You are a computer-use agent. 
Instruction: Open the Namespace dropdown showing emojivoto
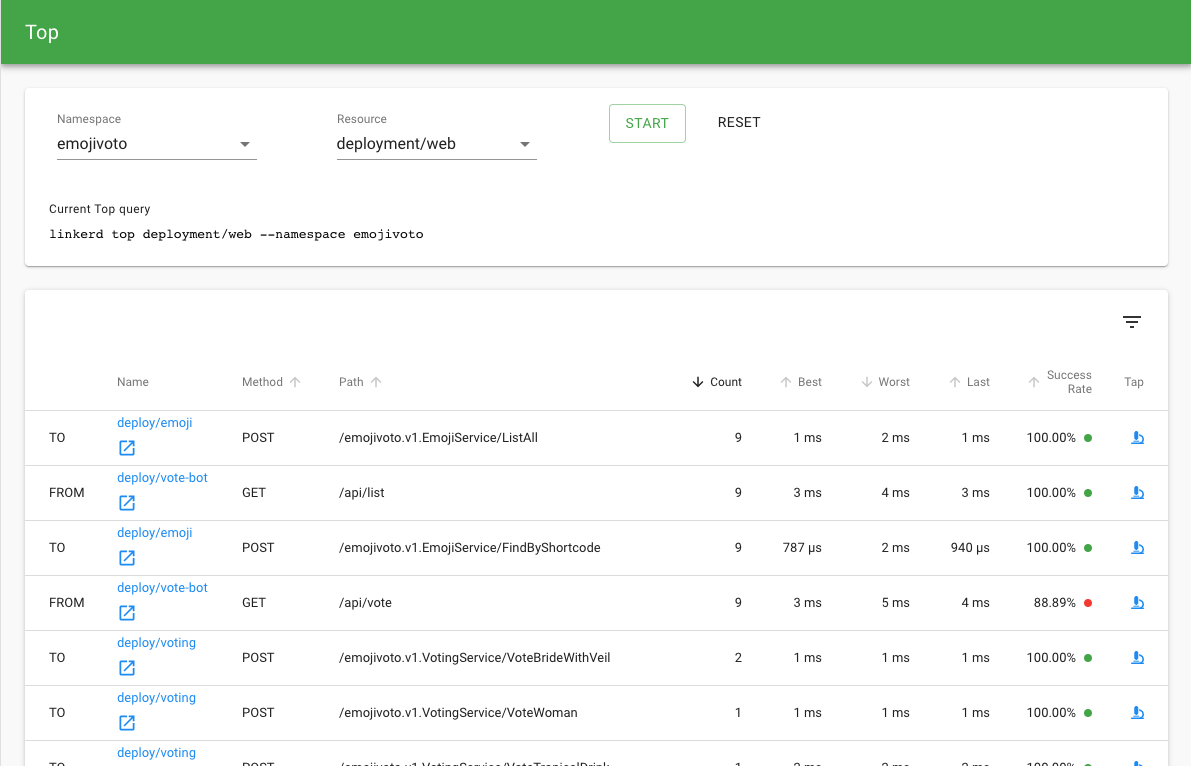coord(156,144)
